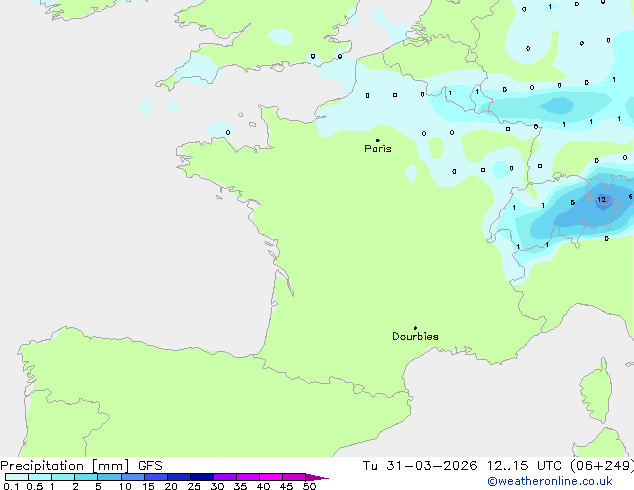Select the 15–20 mm blue legend swatch

pyautogui.click(x=156, y=477)
